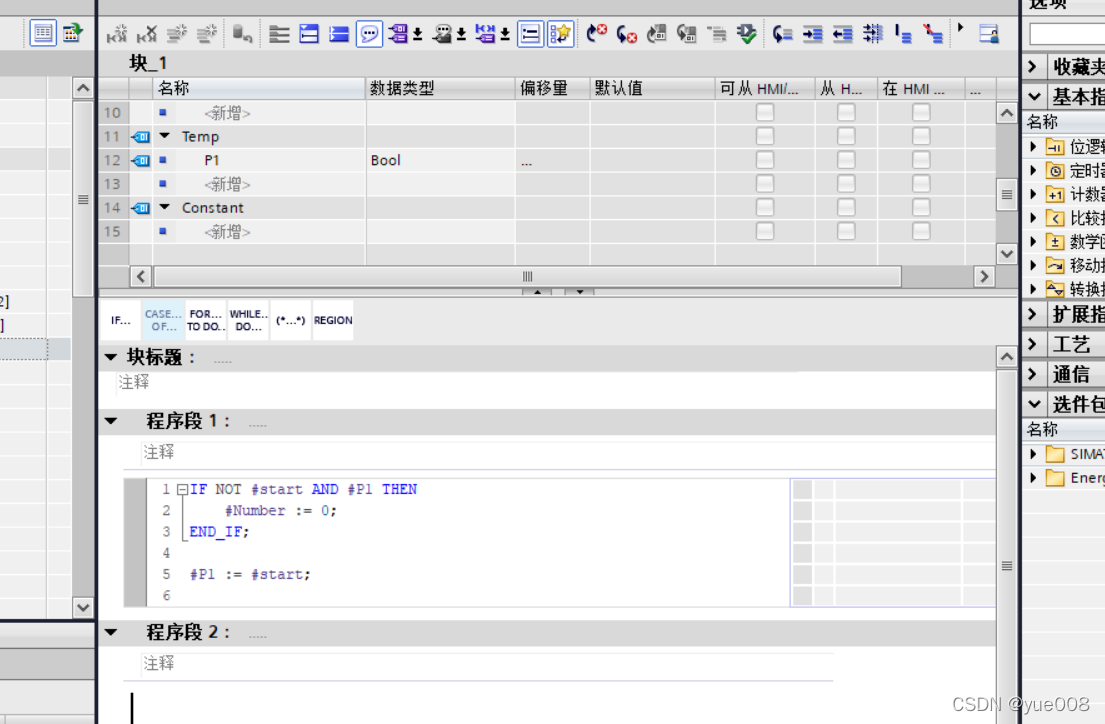The width and height of the screenshot is (1105, 724).
Task: Check HMI accessible box for Temp row
Action: coord(765,136)
